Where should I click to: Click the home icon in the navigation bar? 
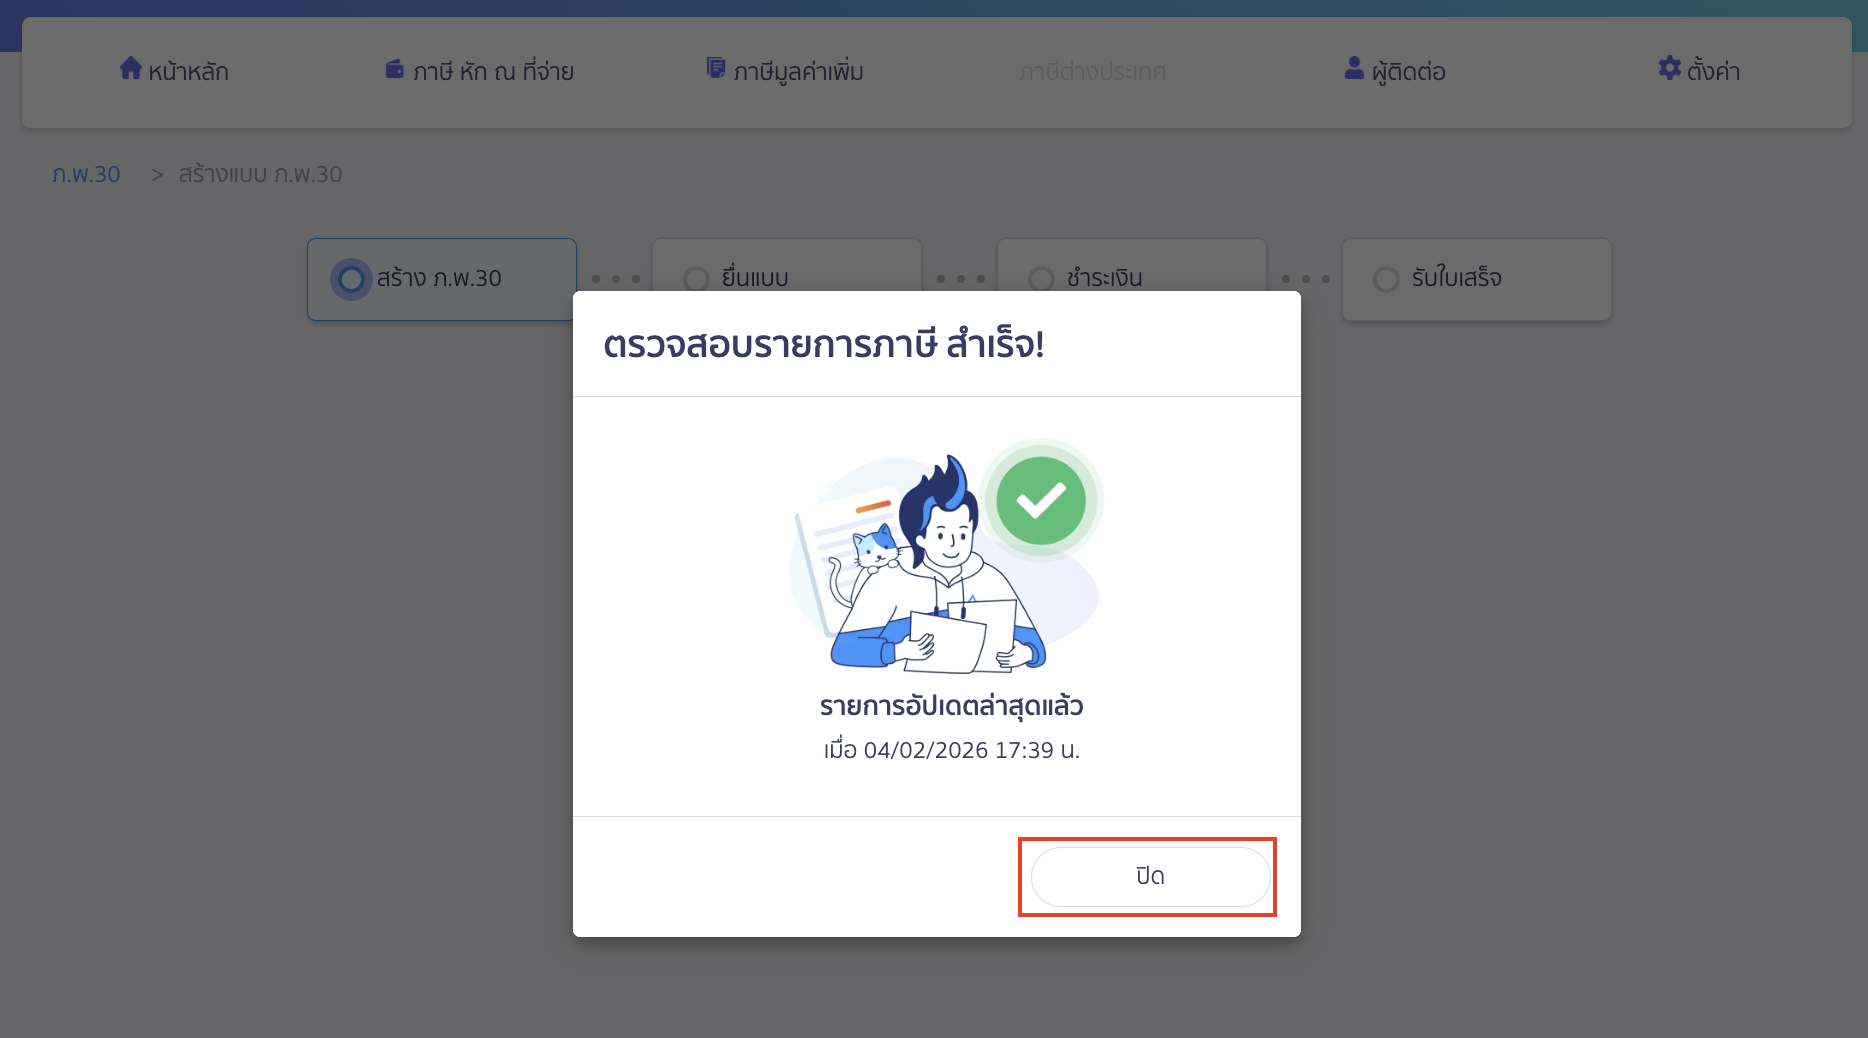pyautogui.click(x=131, y=68)
